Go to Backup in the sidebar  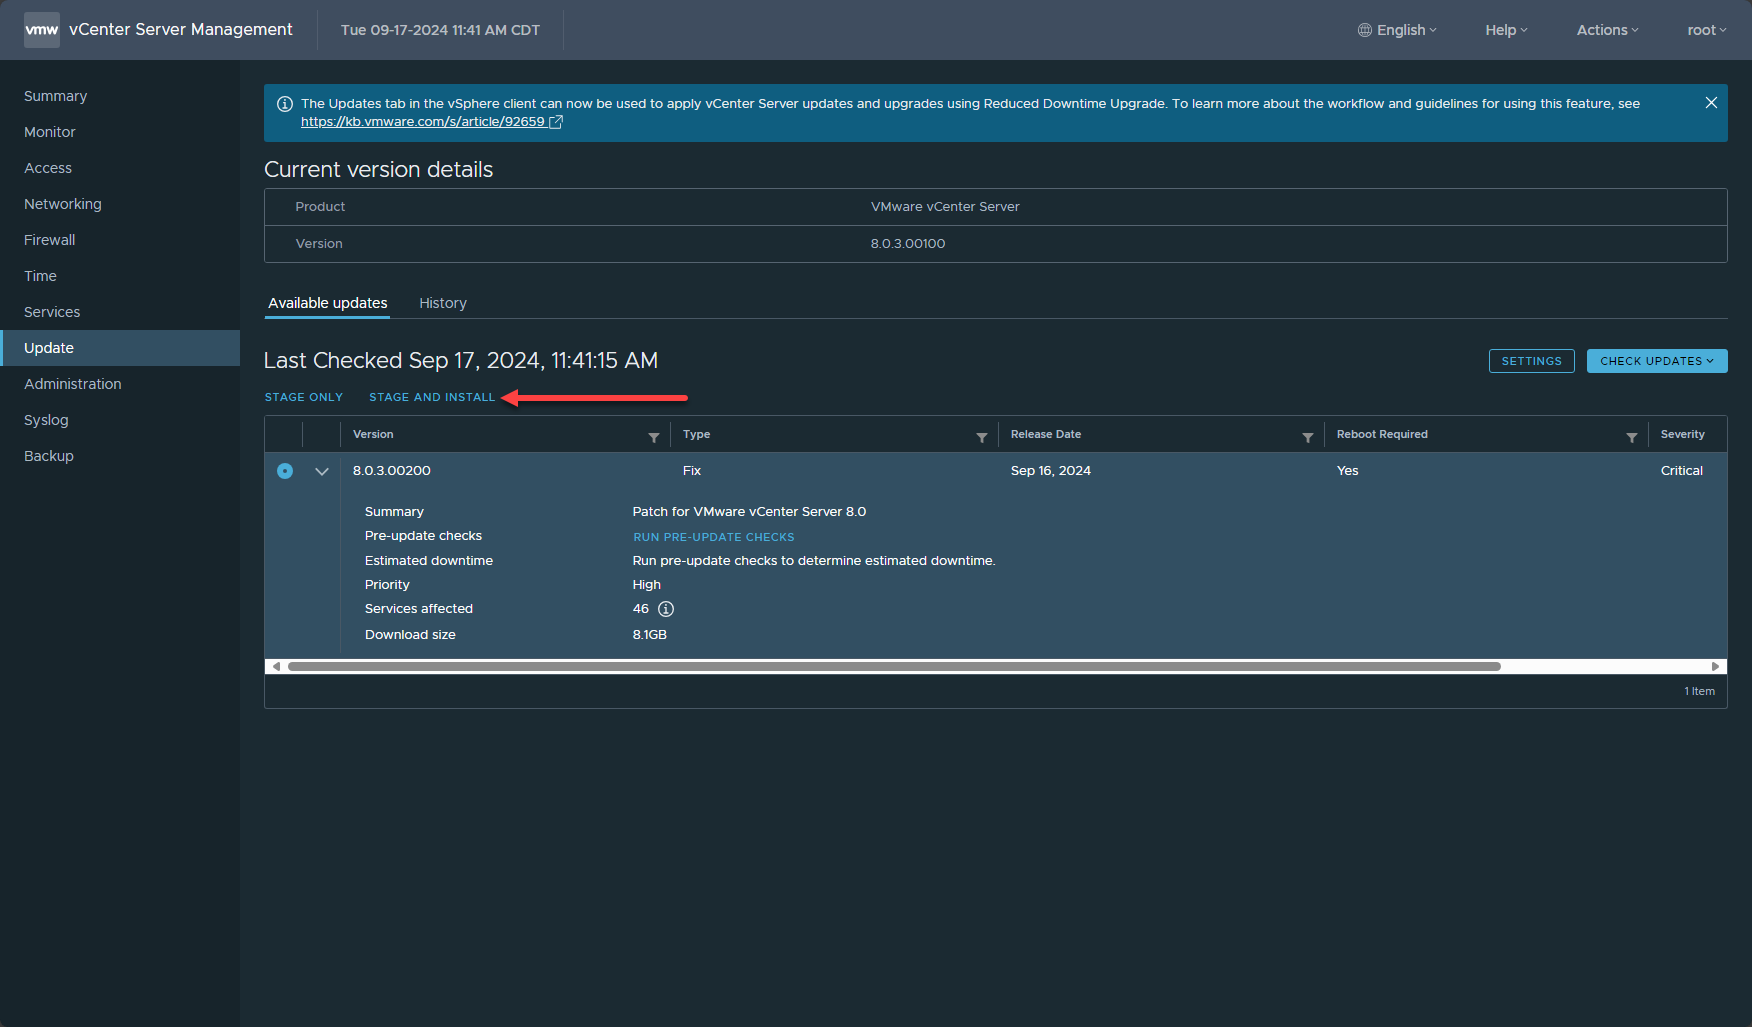click(49, 456)
